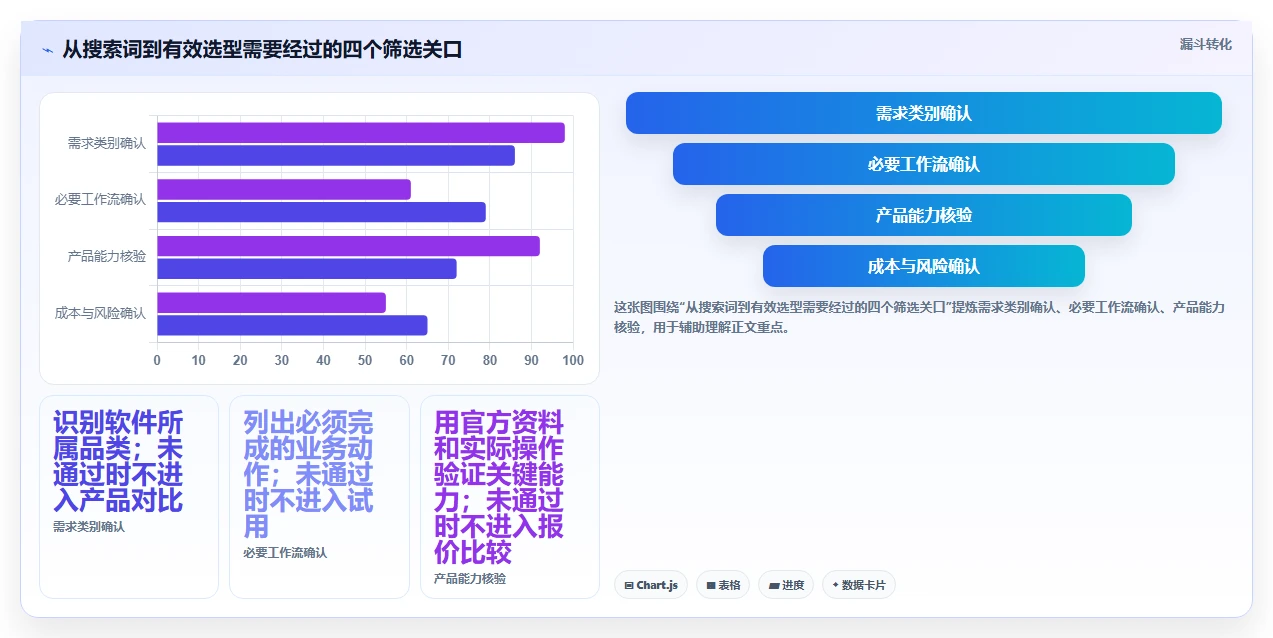The image size is (1273, 638).
Task: Open the card about 列出必须完成的业务动作
Action: tap(319, 497)
